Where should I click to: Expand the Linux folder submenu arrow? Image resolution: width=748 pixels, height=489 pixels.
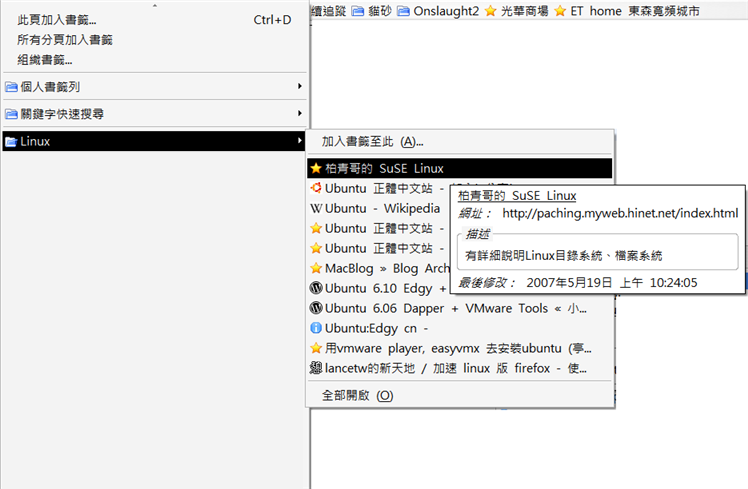coord(300,141)
